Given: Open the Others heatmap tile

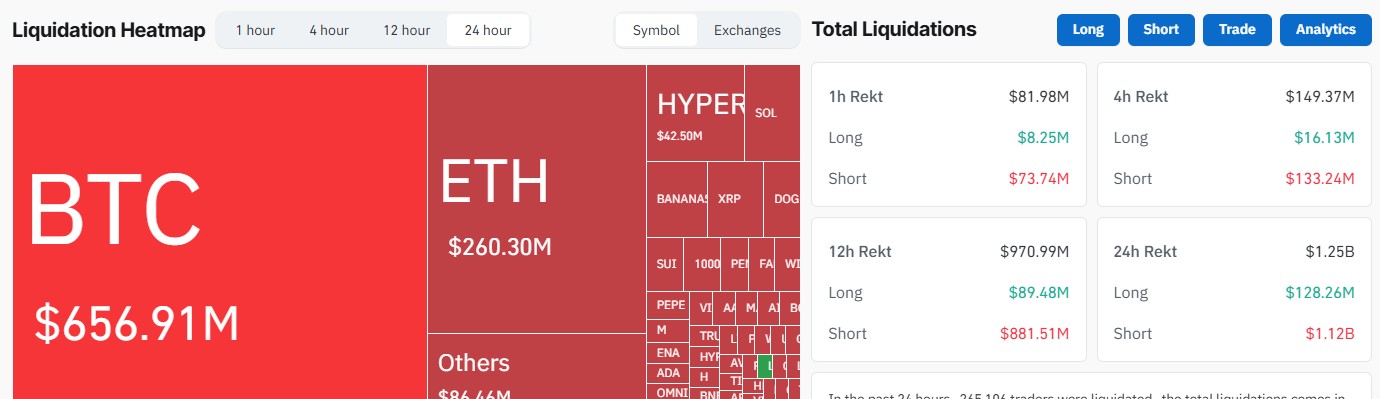Looking at the screenshot, I should pos(537,367).
